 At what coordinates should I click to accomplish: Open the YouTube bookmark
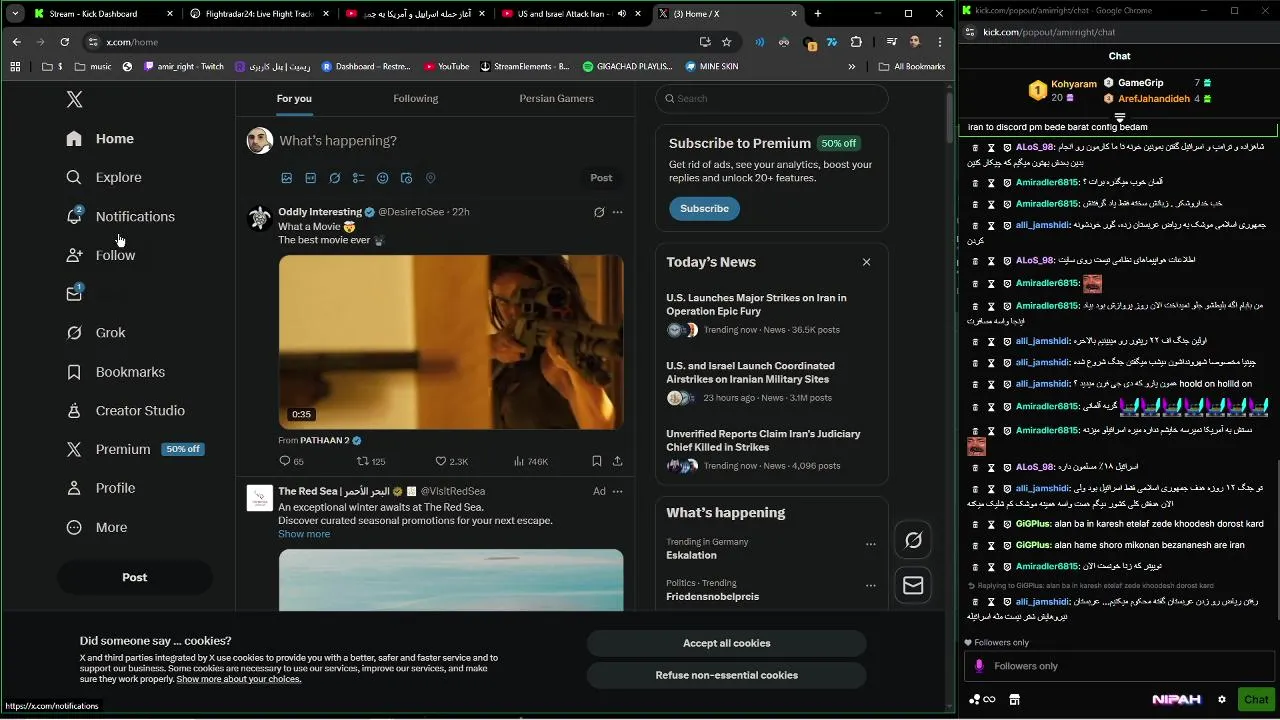tap(446, 67)
